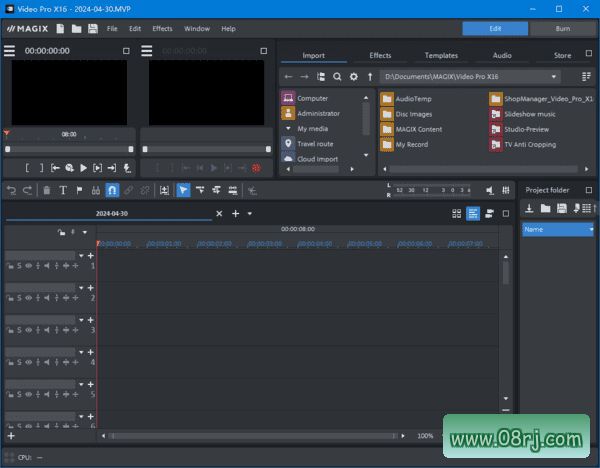Open right preview monitor hamburger menu
Screen dimensions: 600x468
tap(147, 51)
